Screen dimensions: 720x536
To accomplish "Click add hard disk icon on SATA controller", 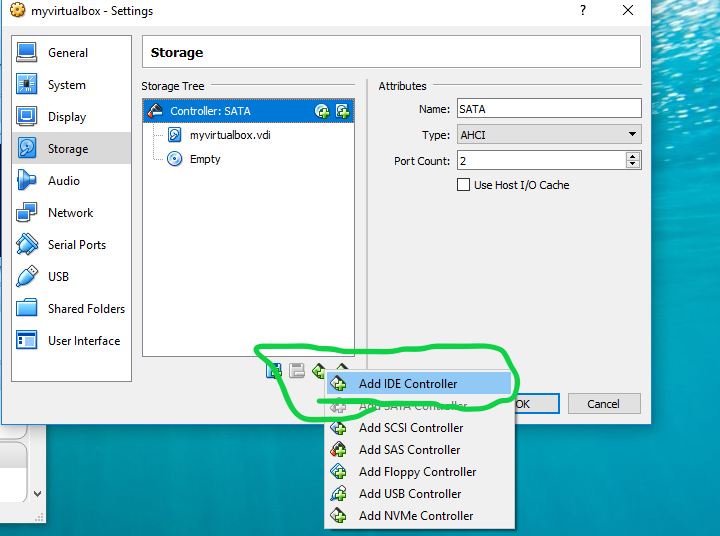I will pyautogui.click(x=342, y=111).
